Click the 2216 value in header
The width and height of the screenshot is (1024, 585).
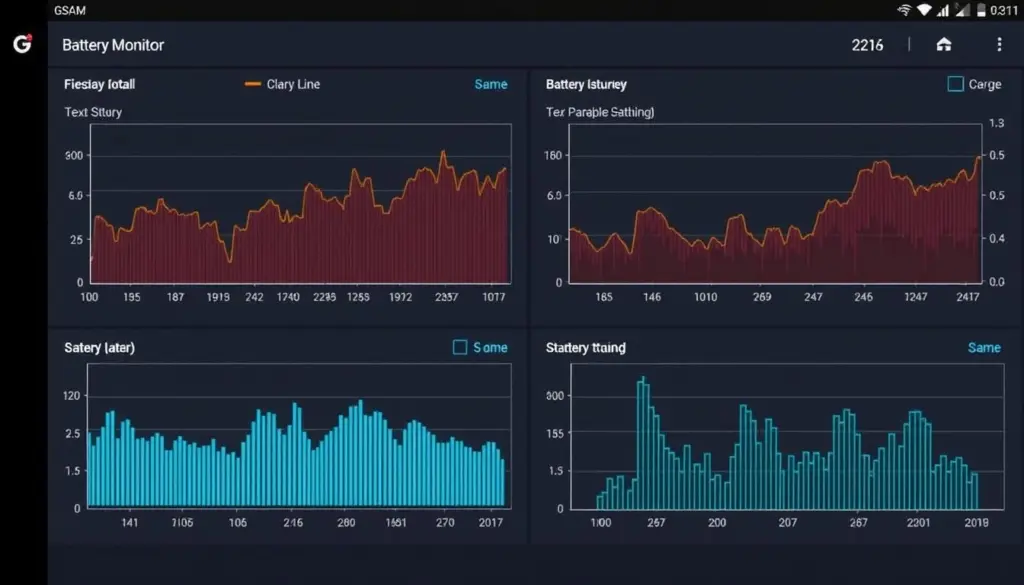click(x=867, y=45)
